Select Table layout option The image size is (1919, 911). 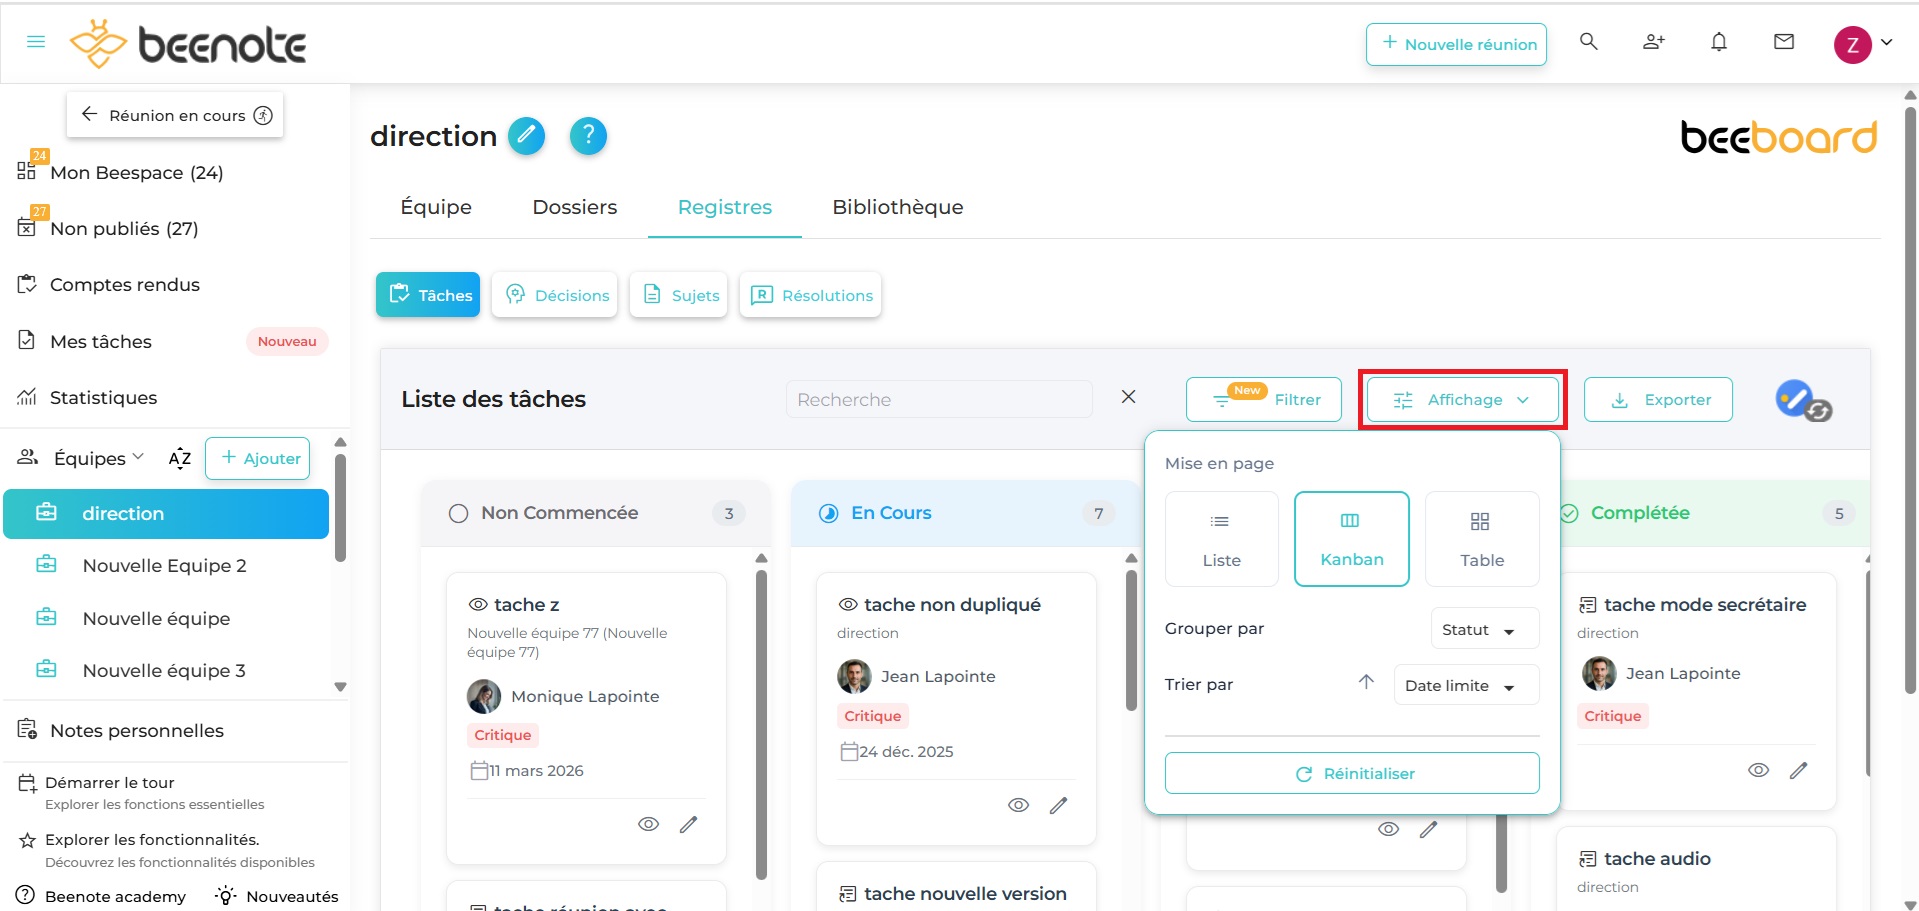tap(1481, 539)
